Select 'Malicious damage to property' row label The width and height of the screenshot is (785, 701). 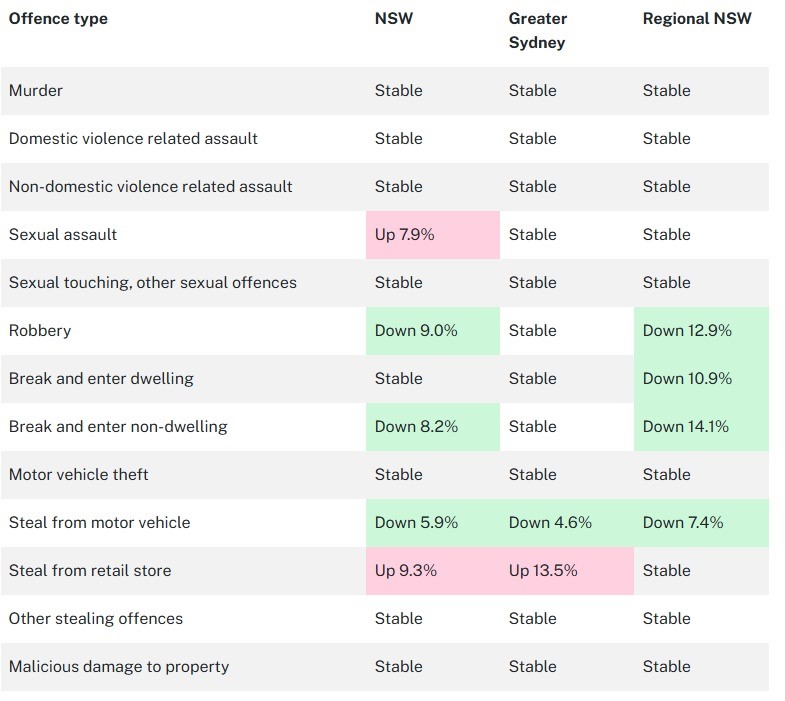119,667
